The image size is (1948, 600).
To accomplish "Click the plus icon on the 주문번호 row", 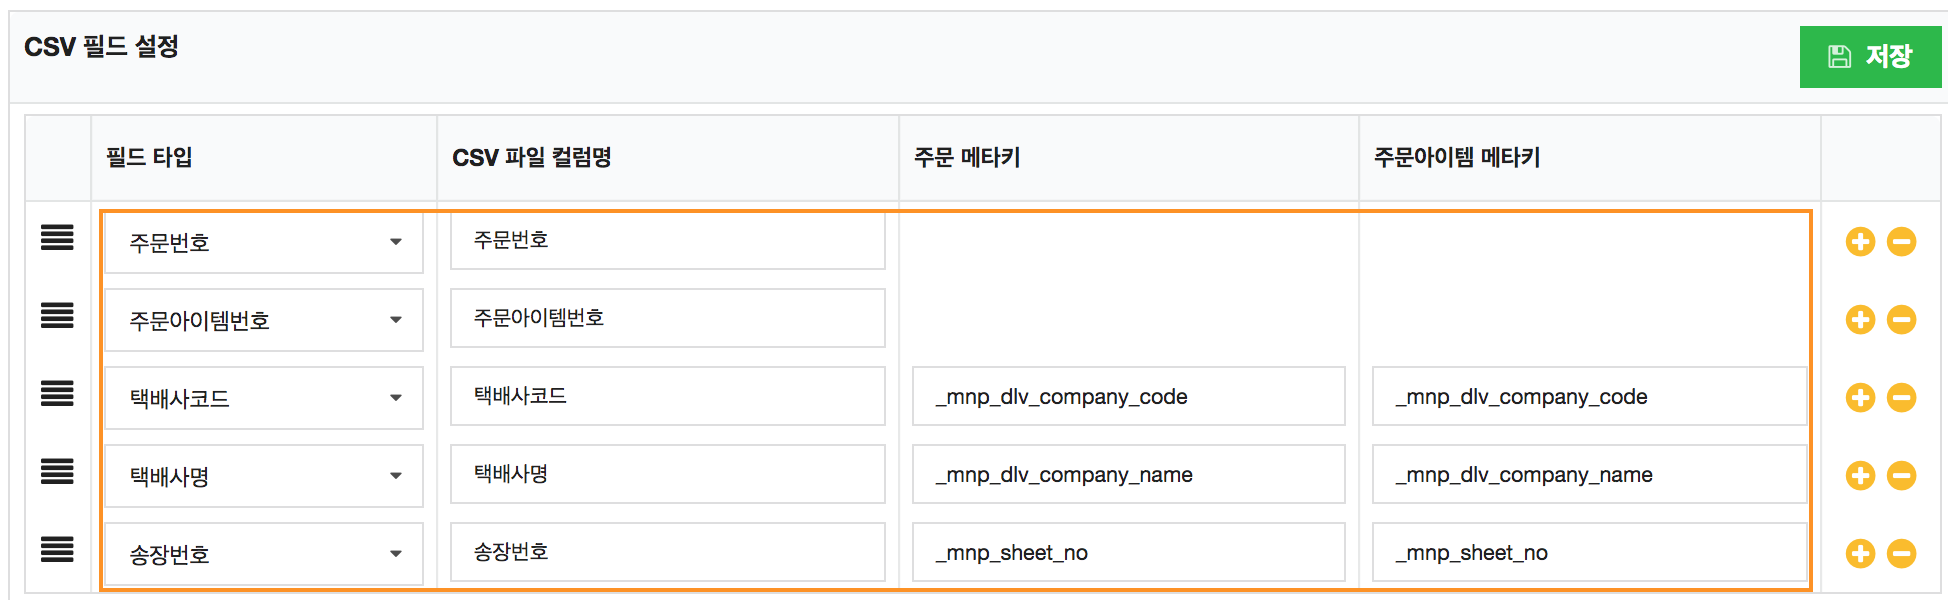I will (x=1860, y=242).
